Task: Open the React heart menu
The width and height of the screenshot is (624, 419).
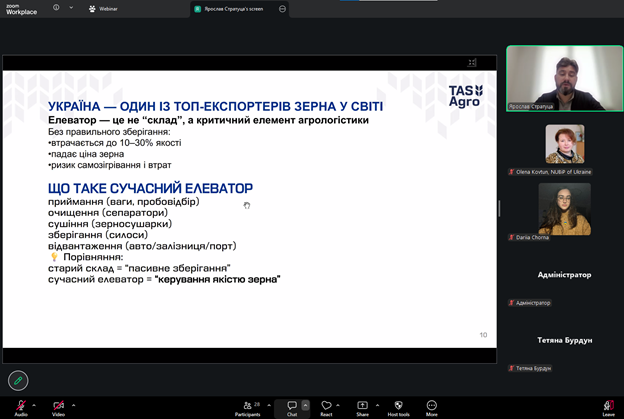Action: click(x=326, y=408)
